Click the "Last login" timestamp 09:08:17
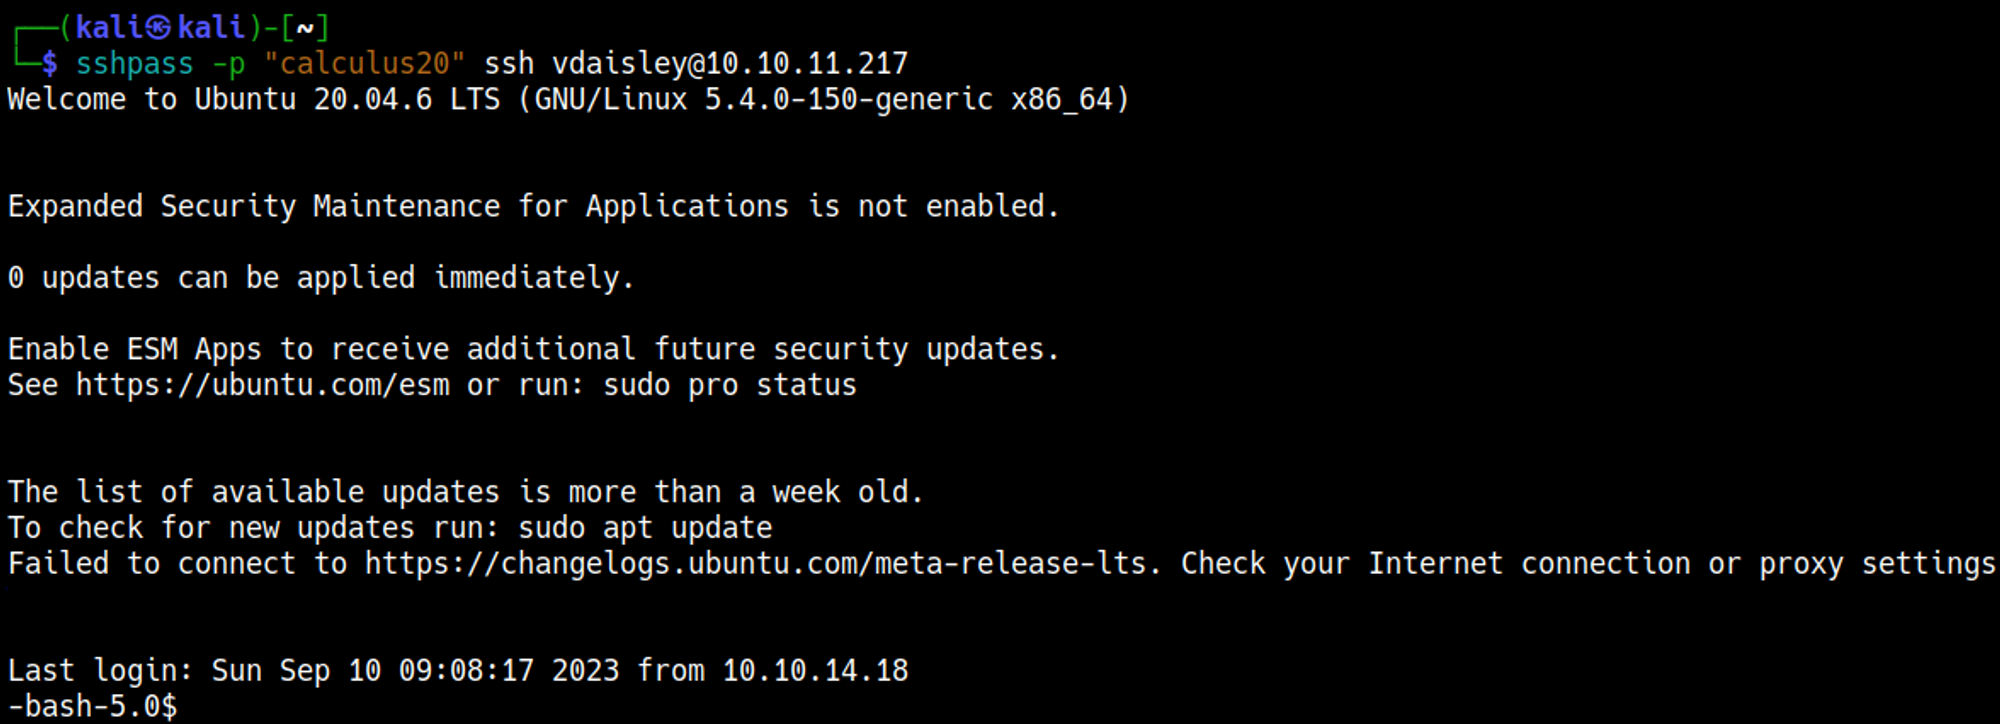The height and width of the screenshot is (724, 2000). pyautogui.click(x=466, y=671)
